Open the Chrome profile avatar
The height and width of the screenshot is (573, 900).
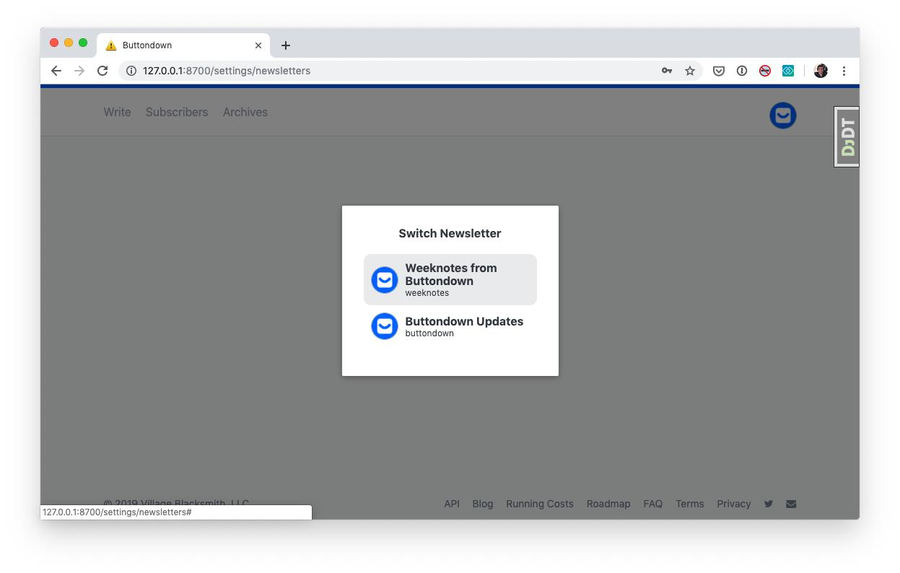821,71
